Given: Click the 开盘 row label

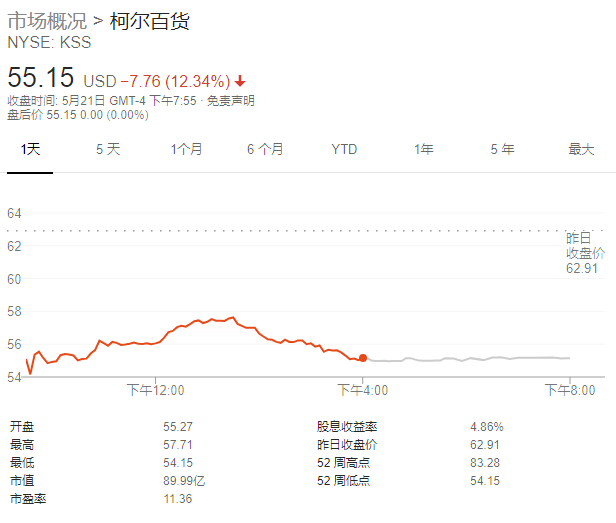Looking at the screenshot, I should click(x=22, y=427).
